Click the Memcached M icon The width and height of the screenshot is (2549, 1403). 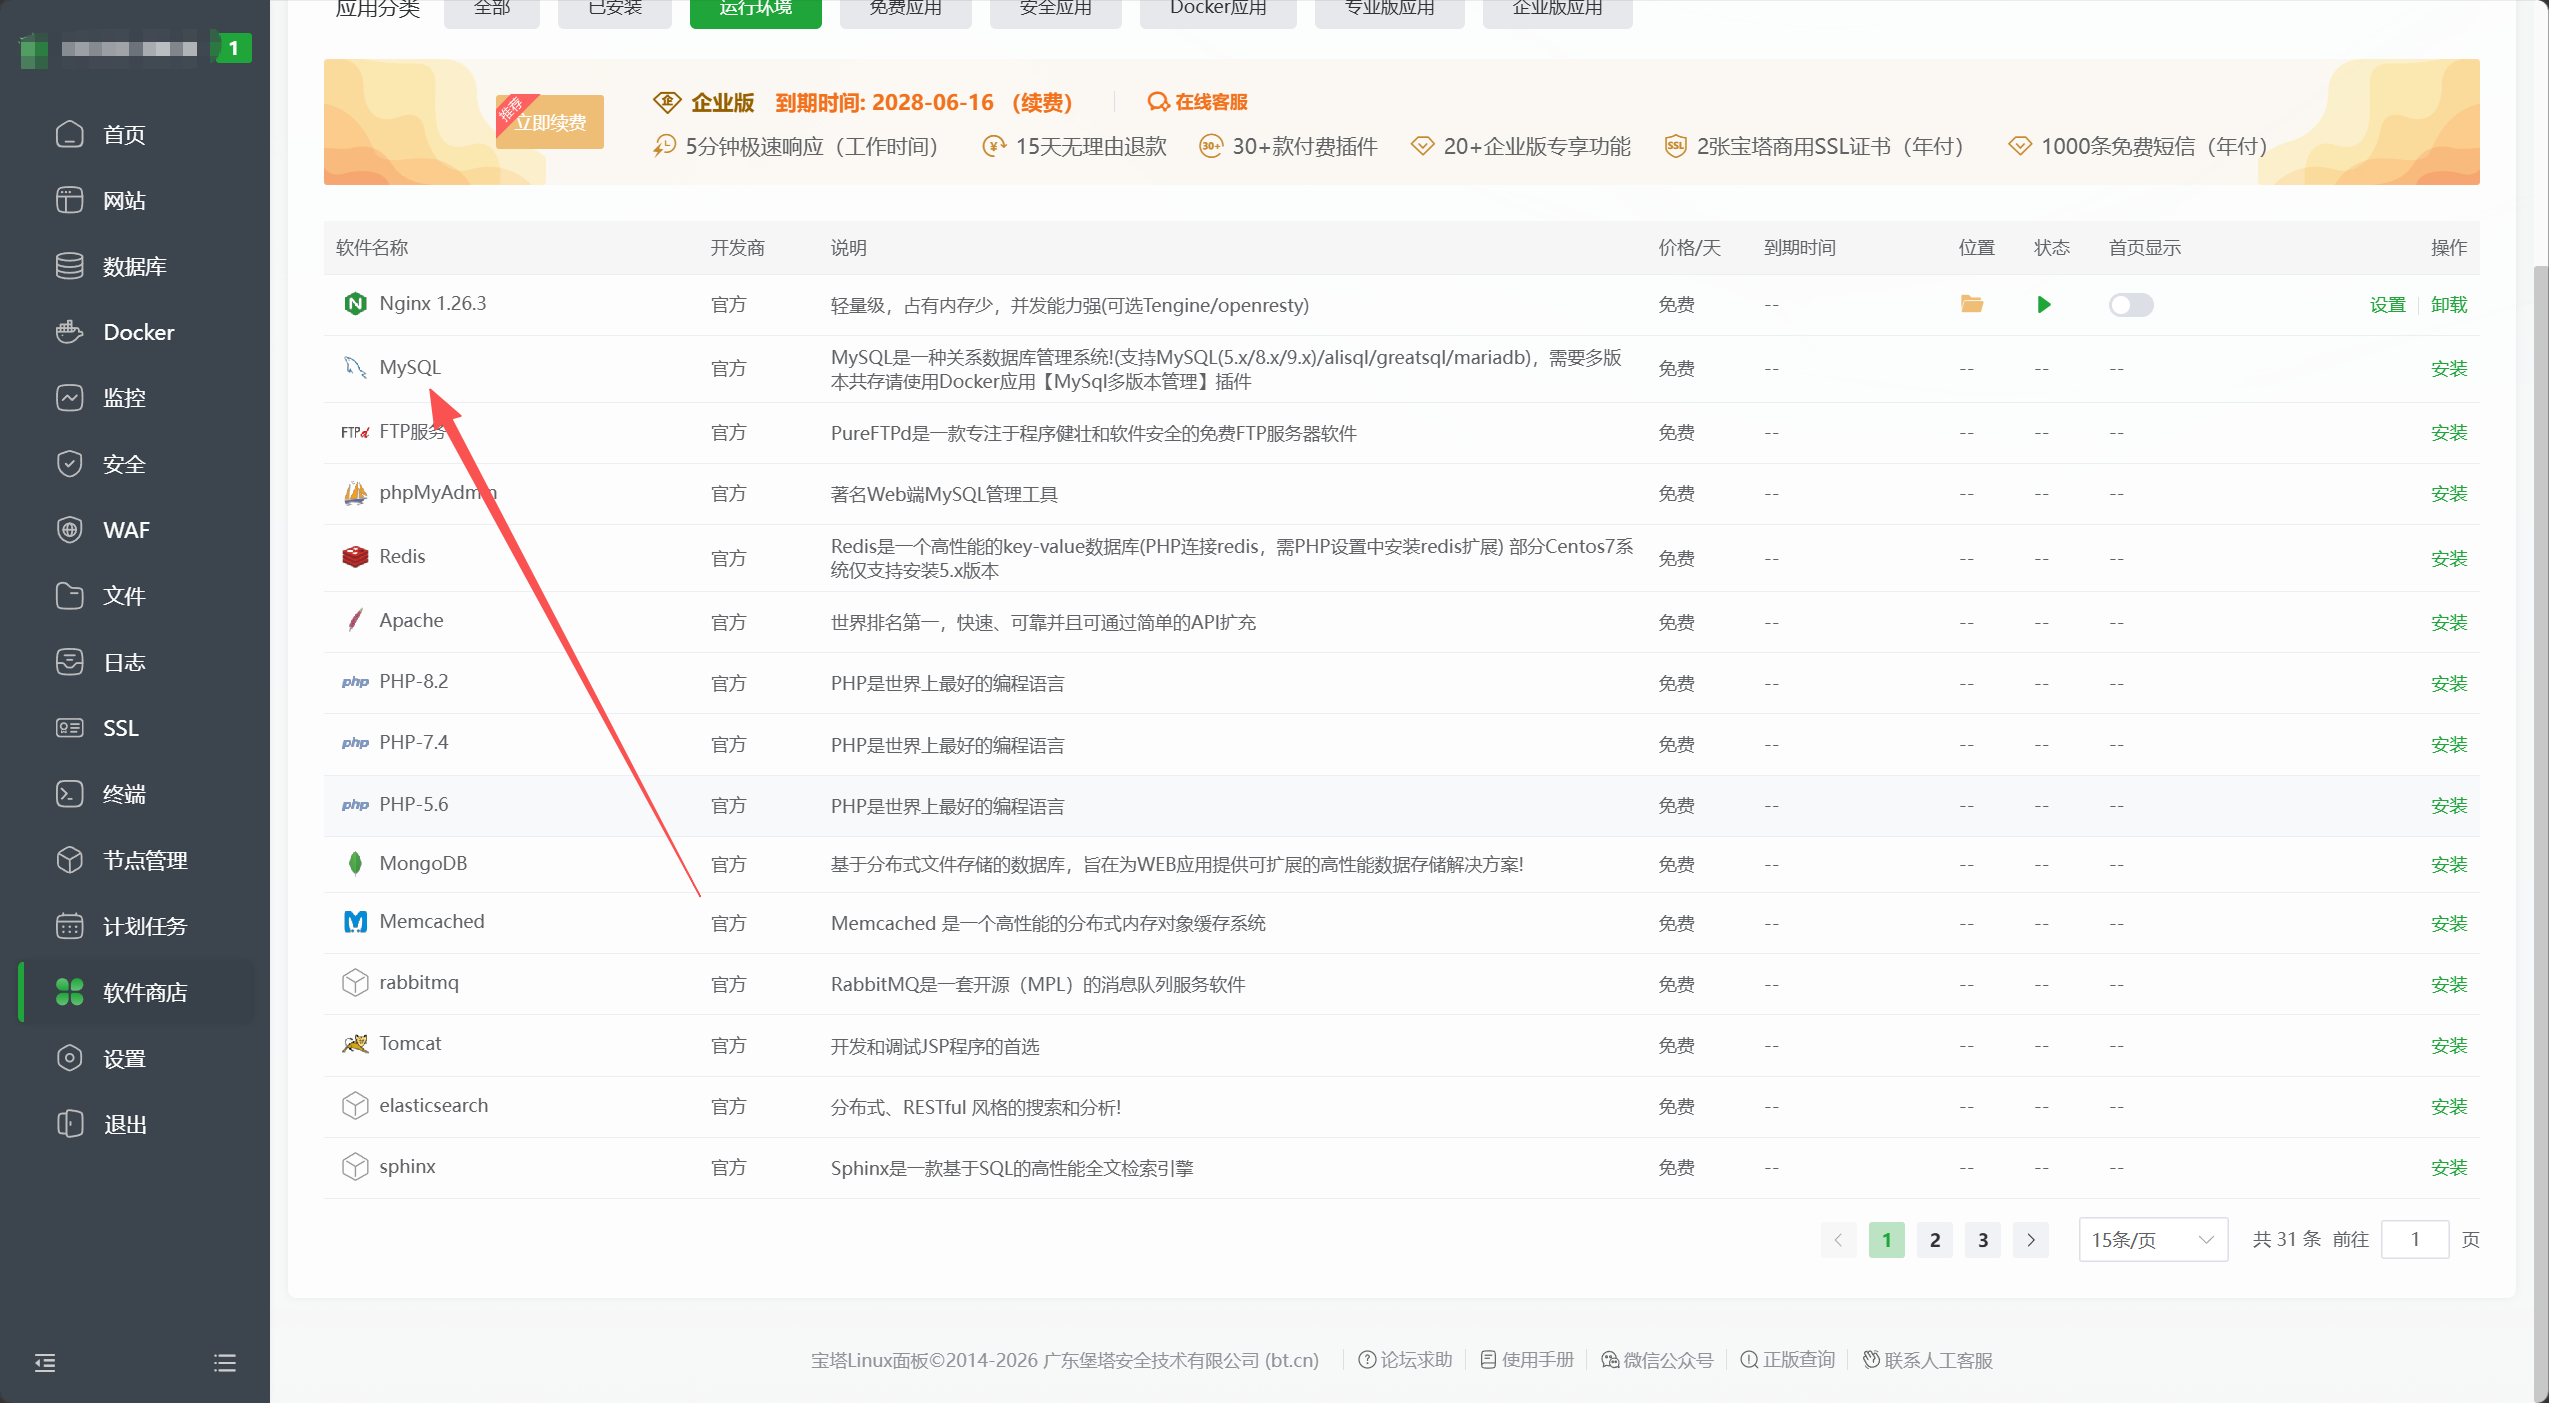[355, 922]
